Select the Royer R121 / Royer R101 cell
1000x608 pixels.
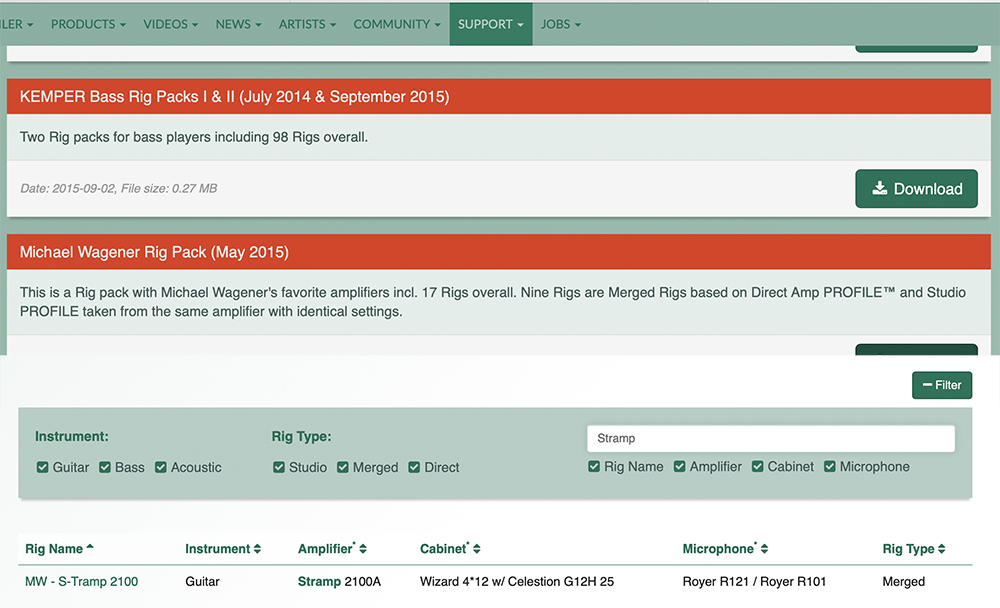(754, 582)
